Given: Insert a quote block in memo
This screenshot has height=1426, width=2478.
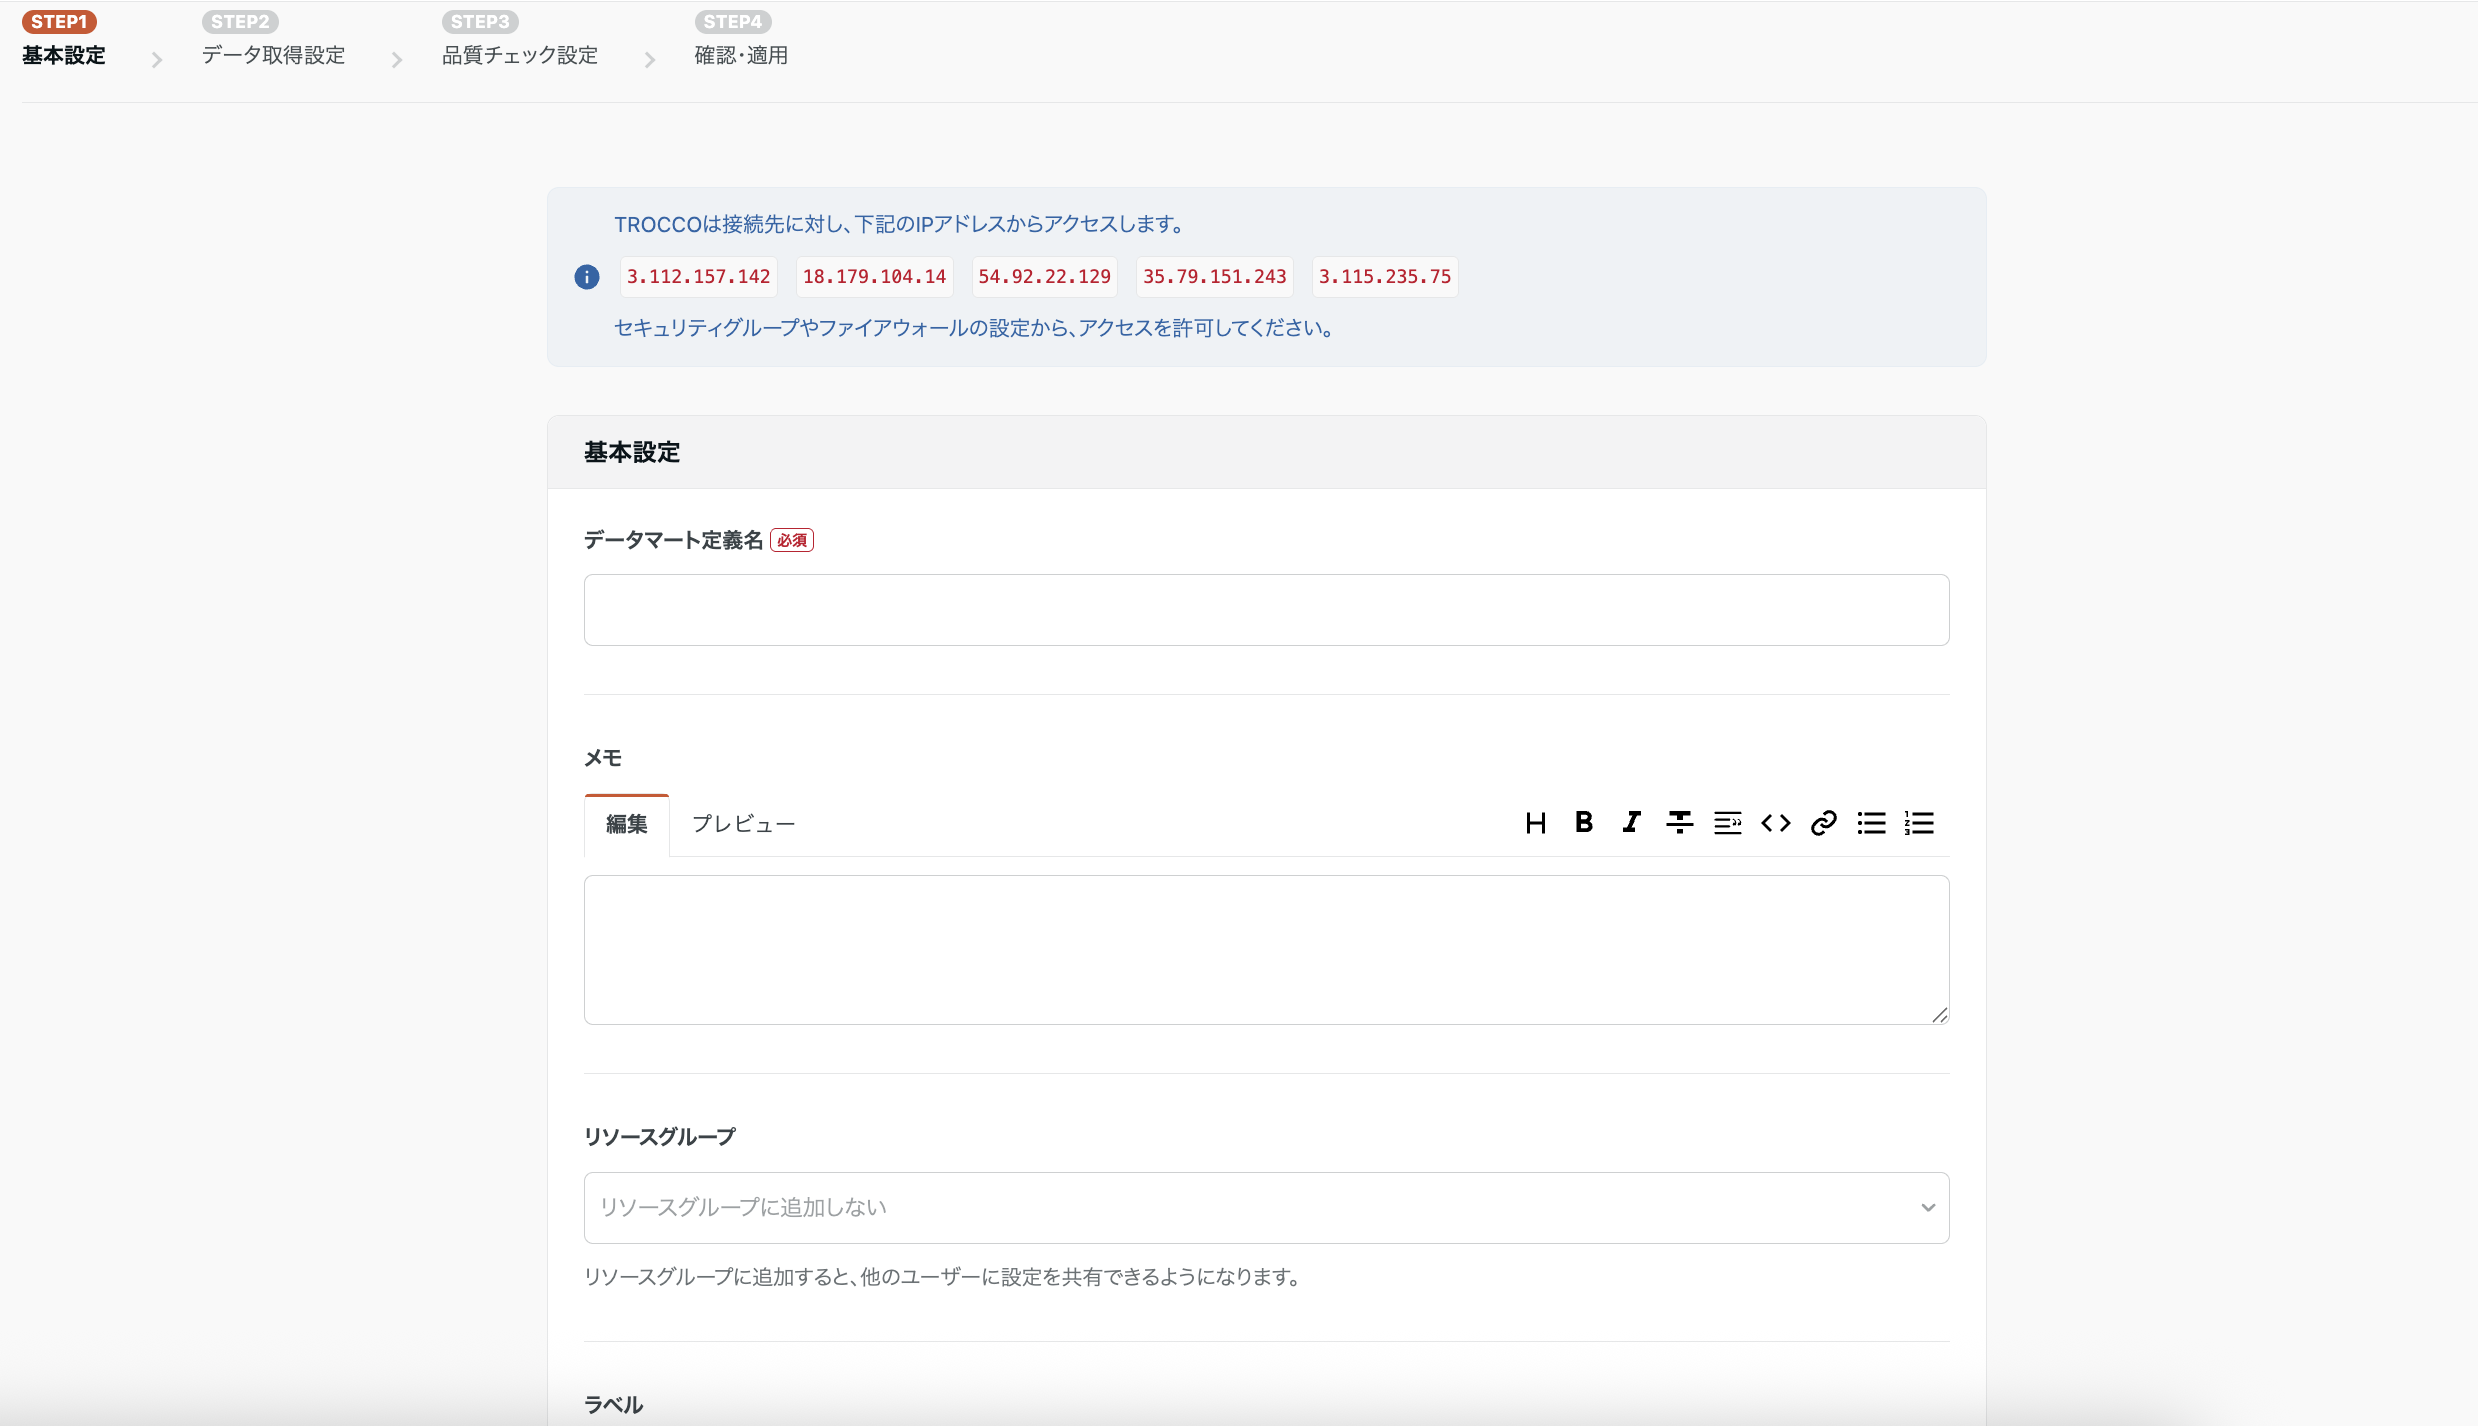Looking at the screenshot, I should point(1728,823).
